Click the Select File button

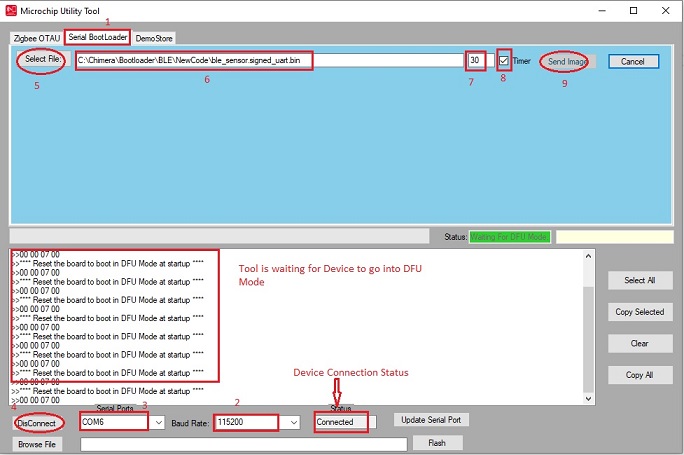tap(43, 60)
